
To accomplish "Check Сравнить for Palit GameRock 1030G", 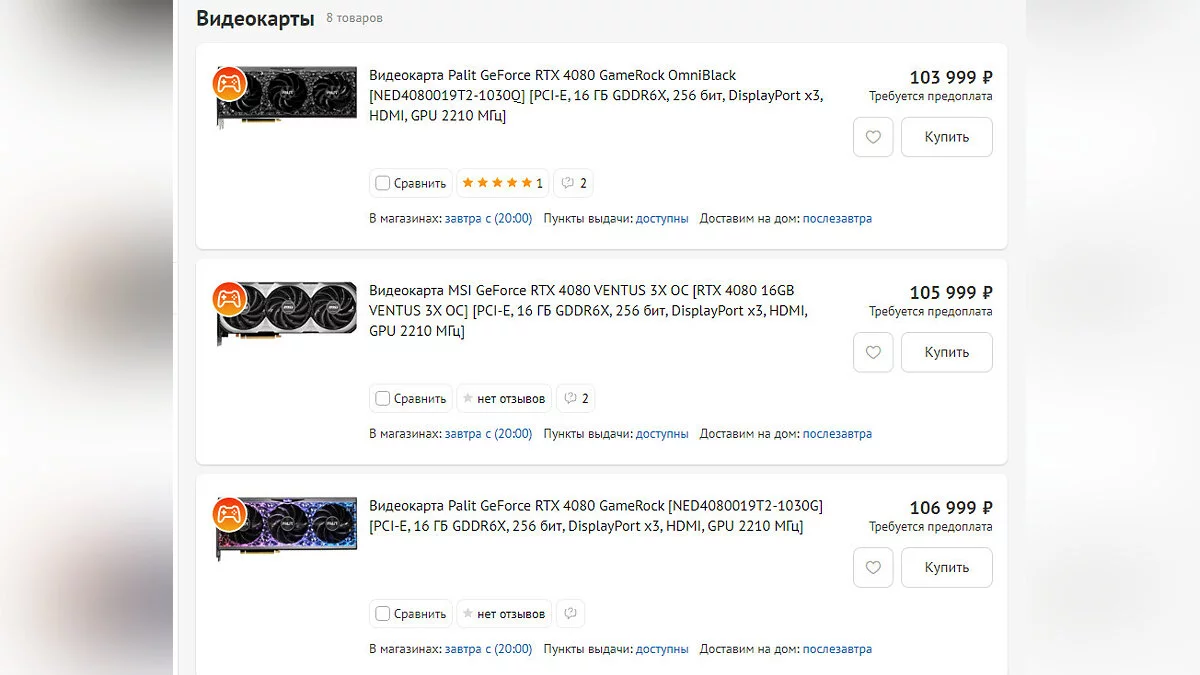I will [x=410, y=613].
